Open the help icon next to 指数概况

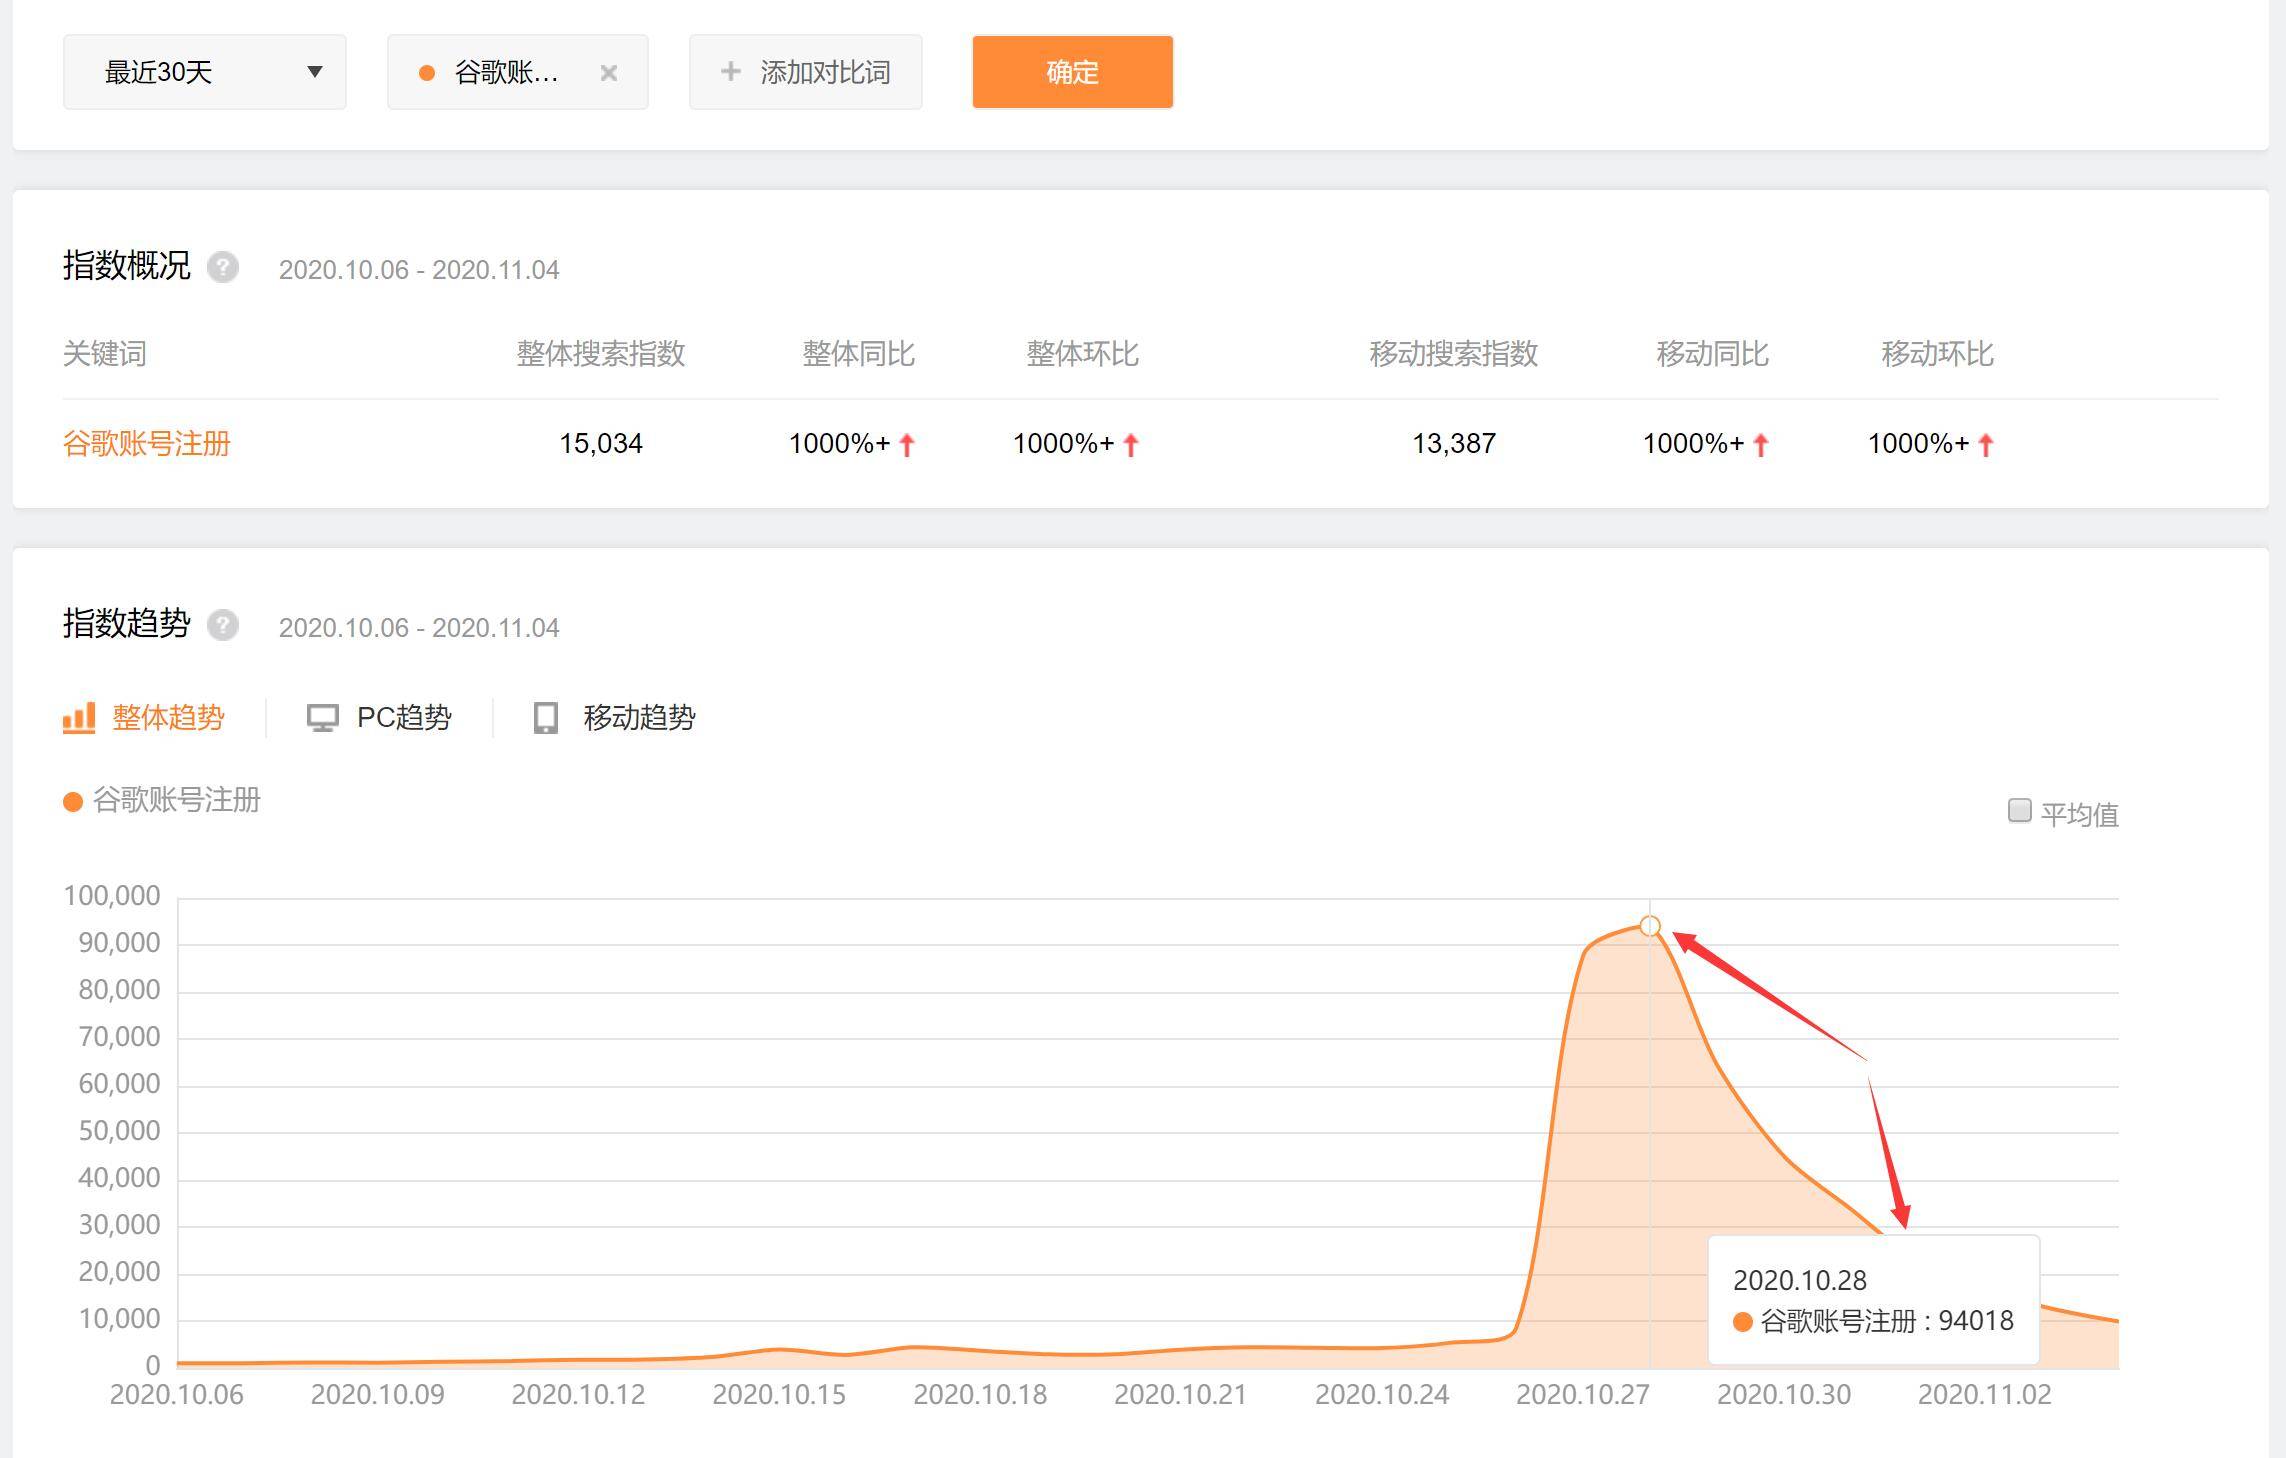coord(223,267)
